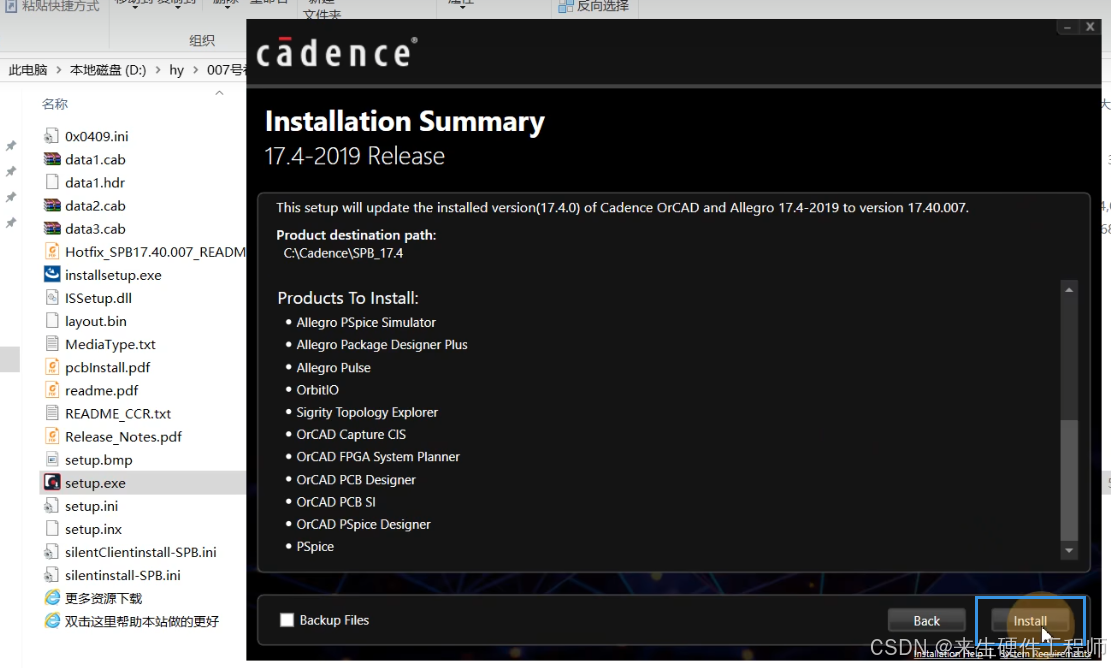Image resolution: width=1111 pixels, height=668 pixels.
Task: Select the MediaType.txt file icon
Action: (52, 344)
